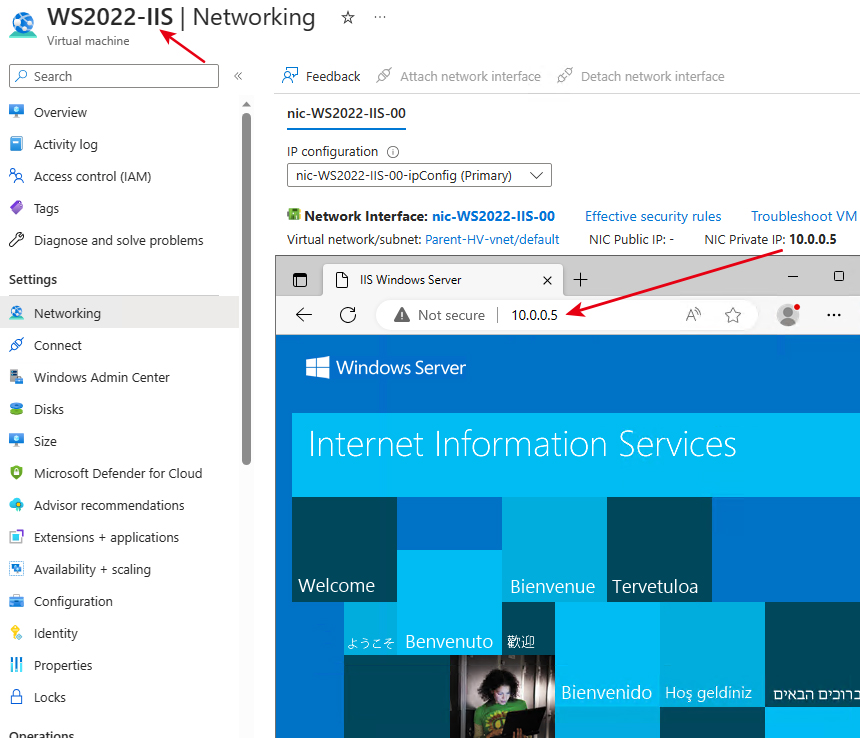Click Attach network interface
This screenshot has height=738, width=860.
pyautogui.click(x=459, y=76)
